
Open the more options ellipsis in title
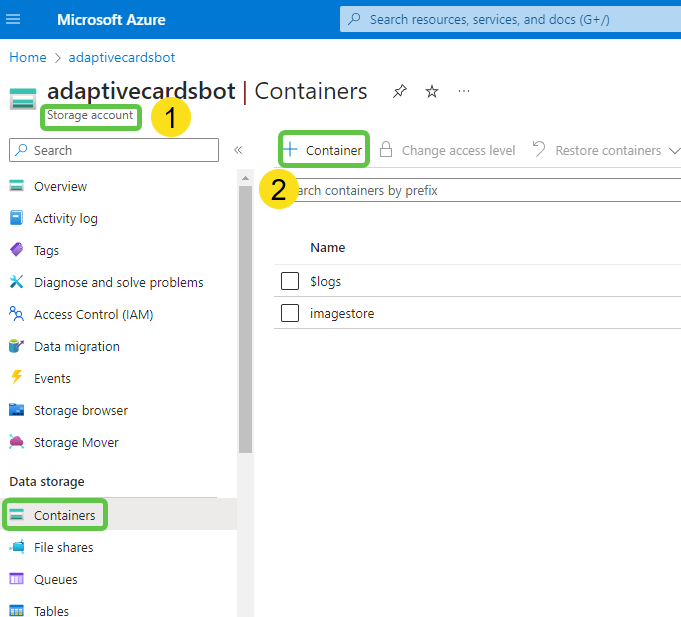(x=464, y=92)
